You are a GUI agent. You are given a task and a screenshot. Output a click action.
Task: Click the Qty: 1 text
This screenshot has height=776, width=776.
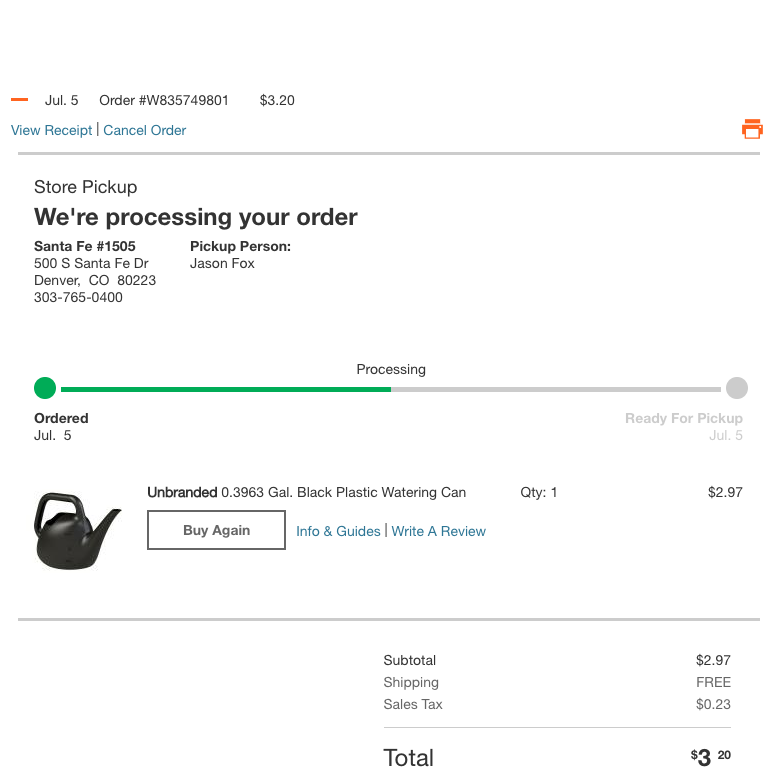click(539, 492)
